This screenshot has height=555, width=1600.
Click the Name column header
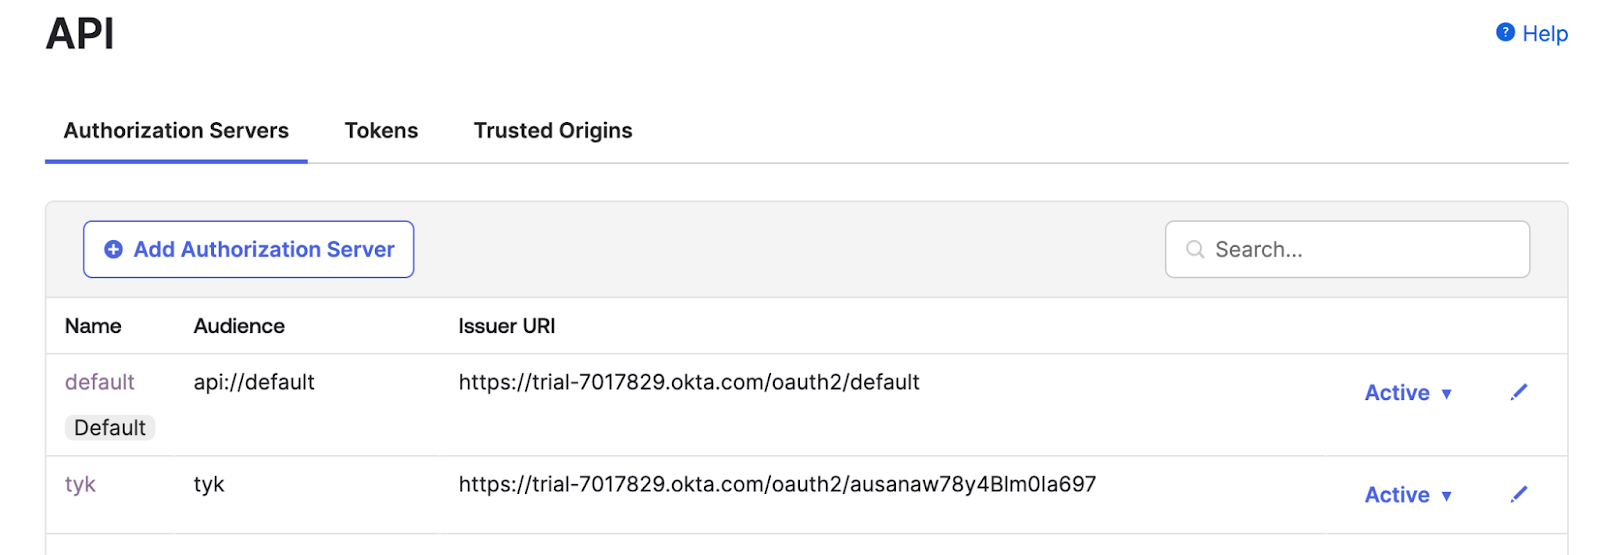click(x=93, y=326)
